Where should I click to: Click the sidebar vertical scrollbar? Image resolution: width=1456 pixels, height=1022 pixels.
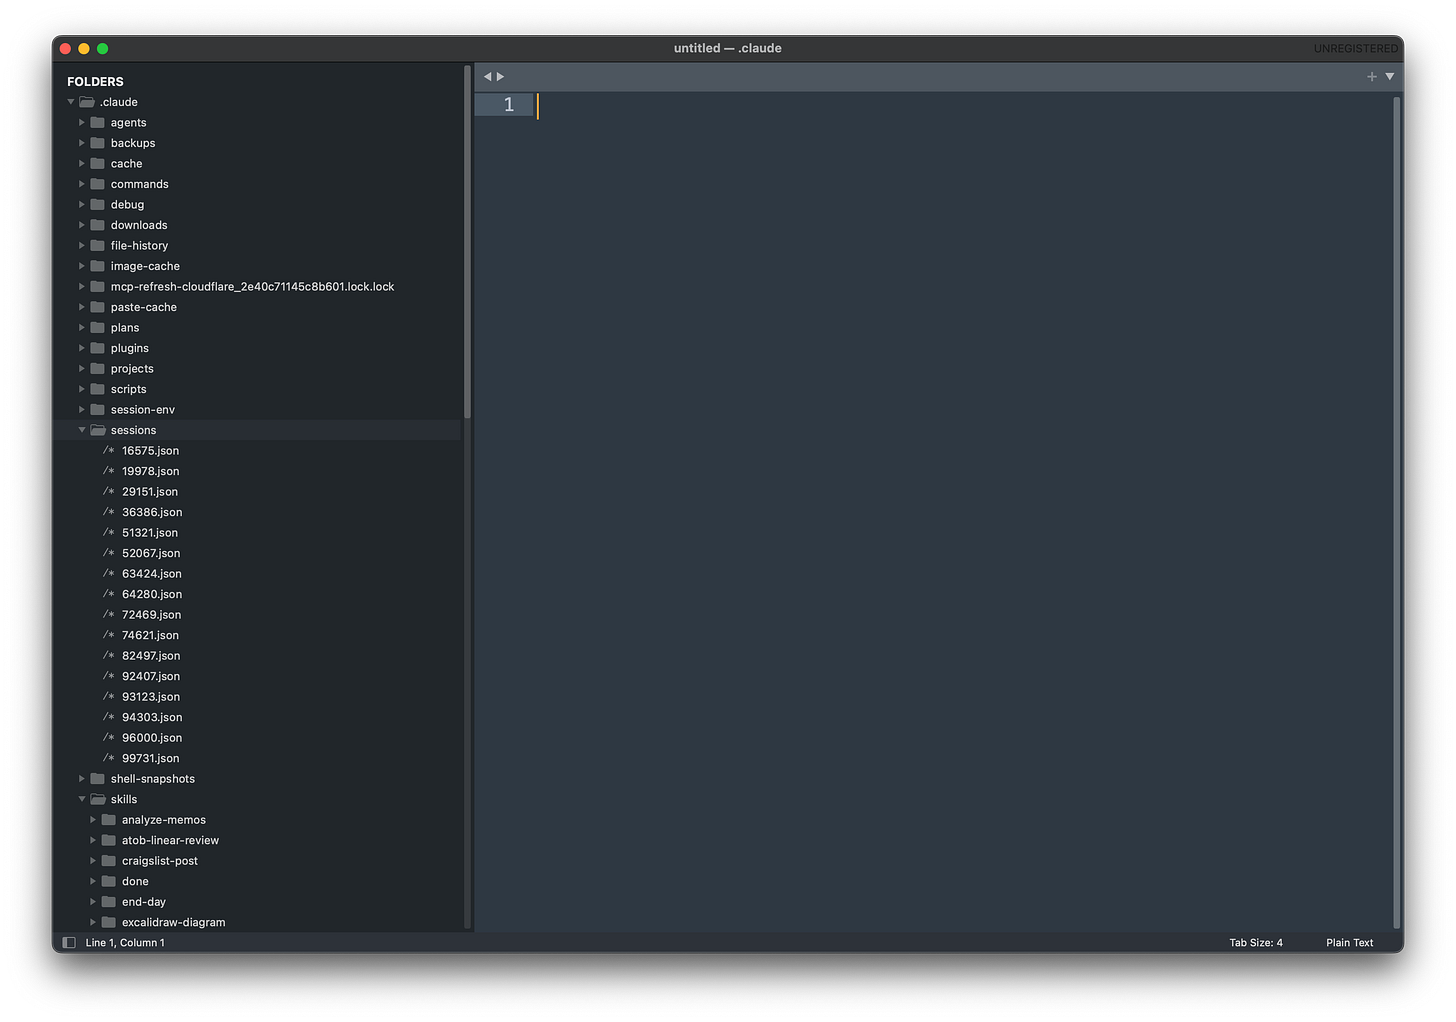click(467, 242)
